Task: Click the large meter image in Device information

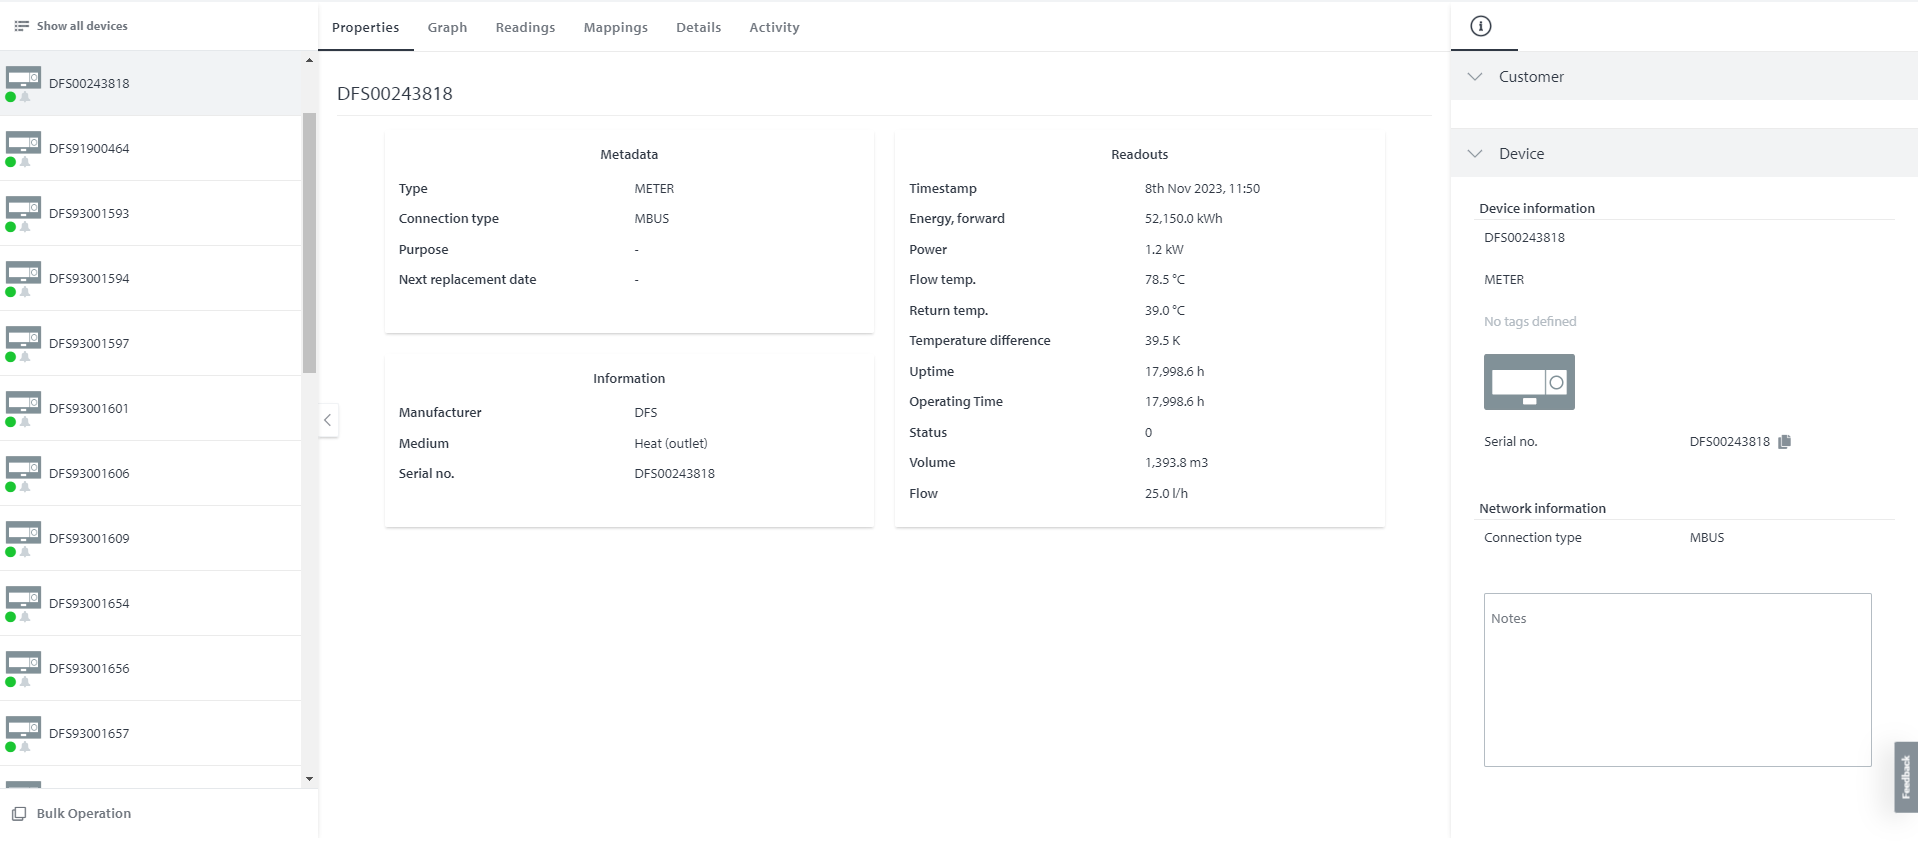Action: (1528, 382)
